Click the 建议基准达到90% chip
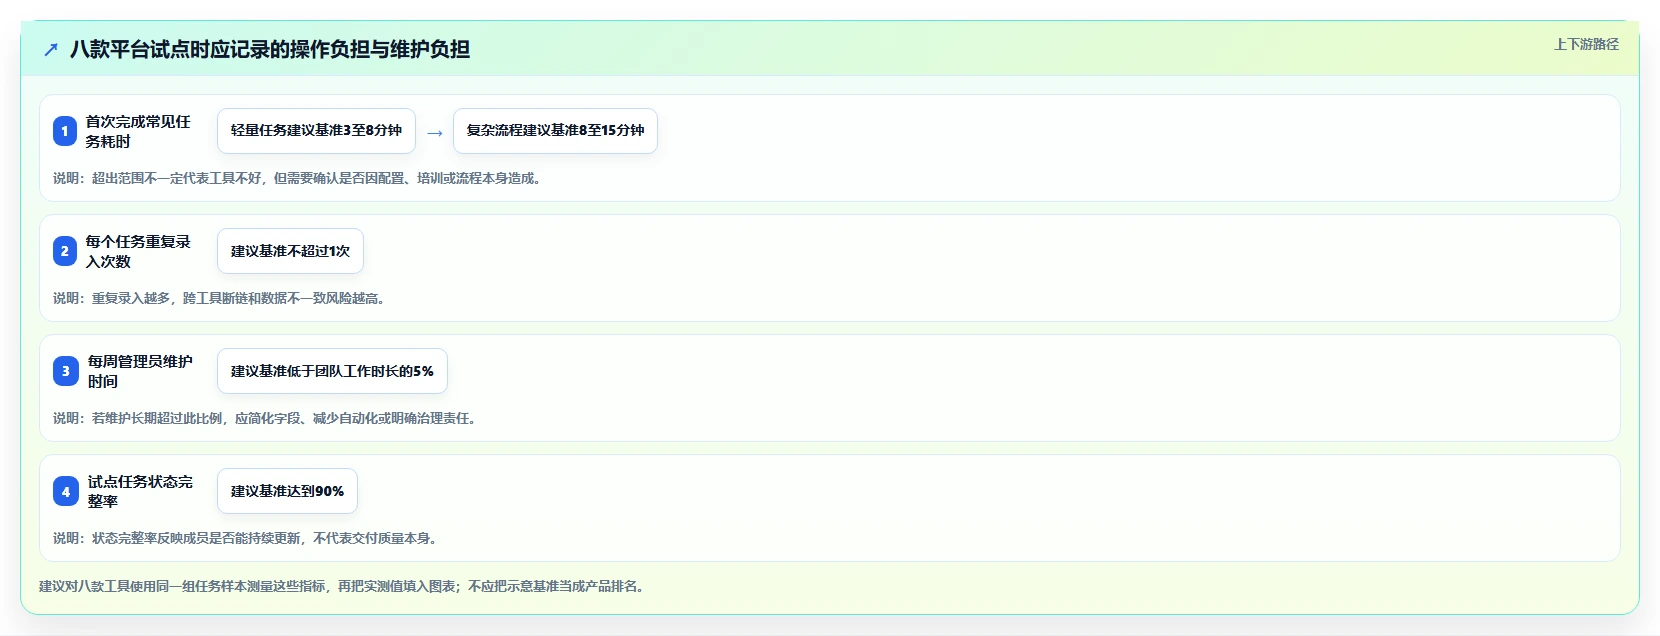The width and height of the screenshot is (1660, 636). 287,491
